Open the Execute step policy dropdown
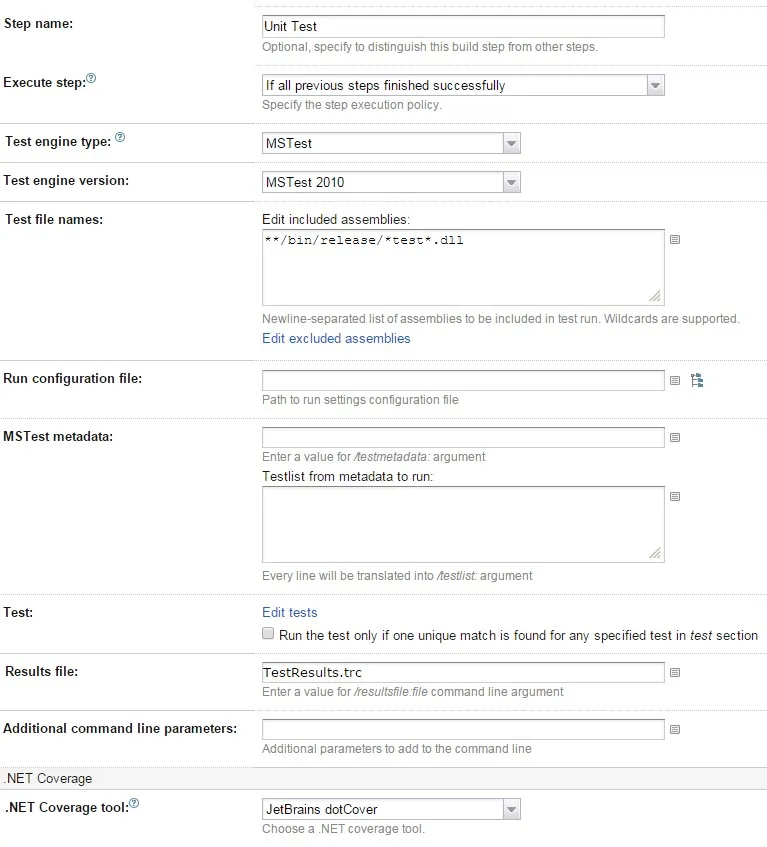Image resolution: width=767 pixels, height=847 pixels. (x=463, y=86)
